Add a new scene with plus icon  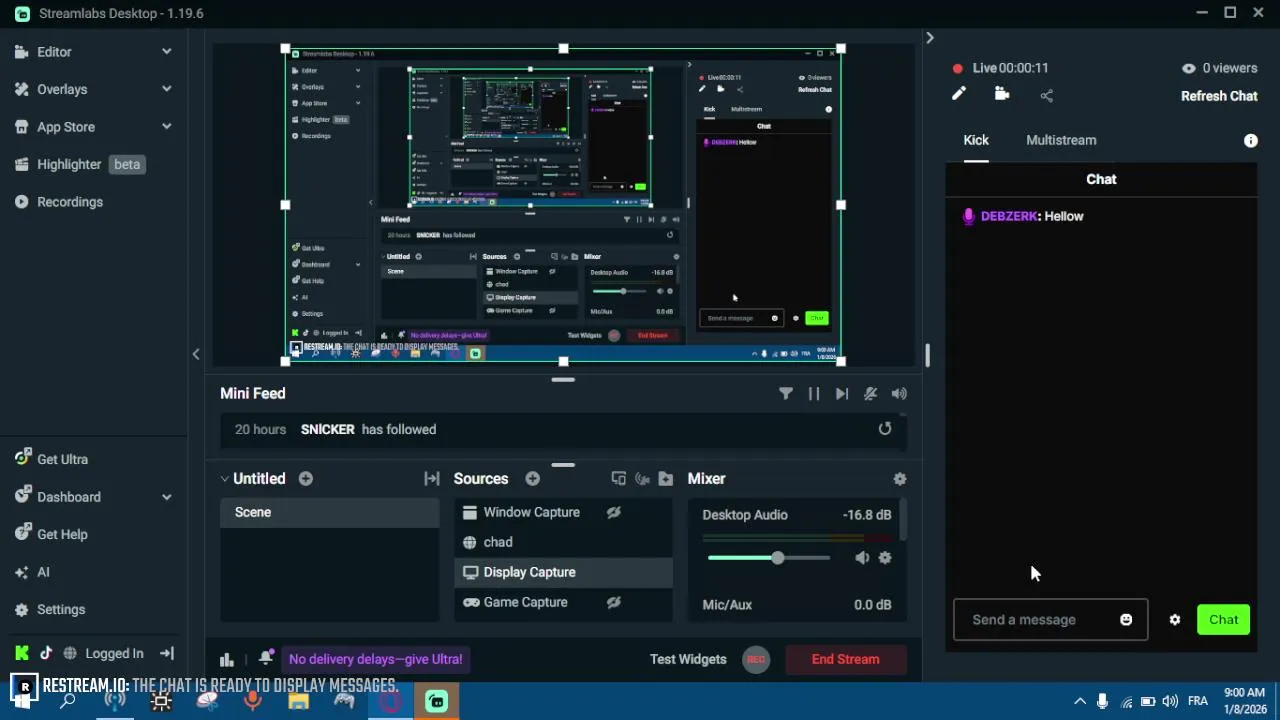pos(306,479)
